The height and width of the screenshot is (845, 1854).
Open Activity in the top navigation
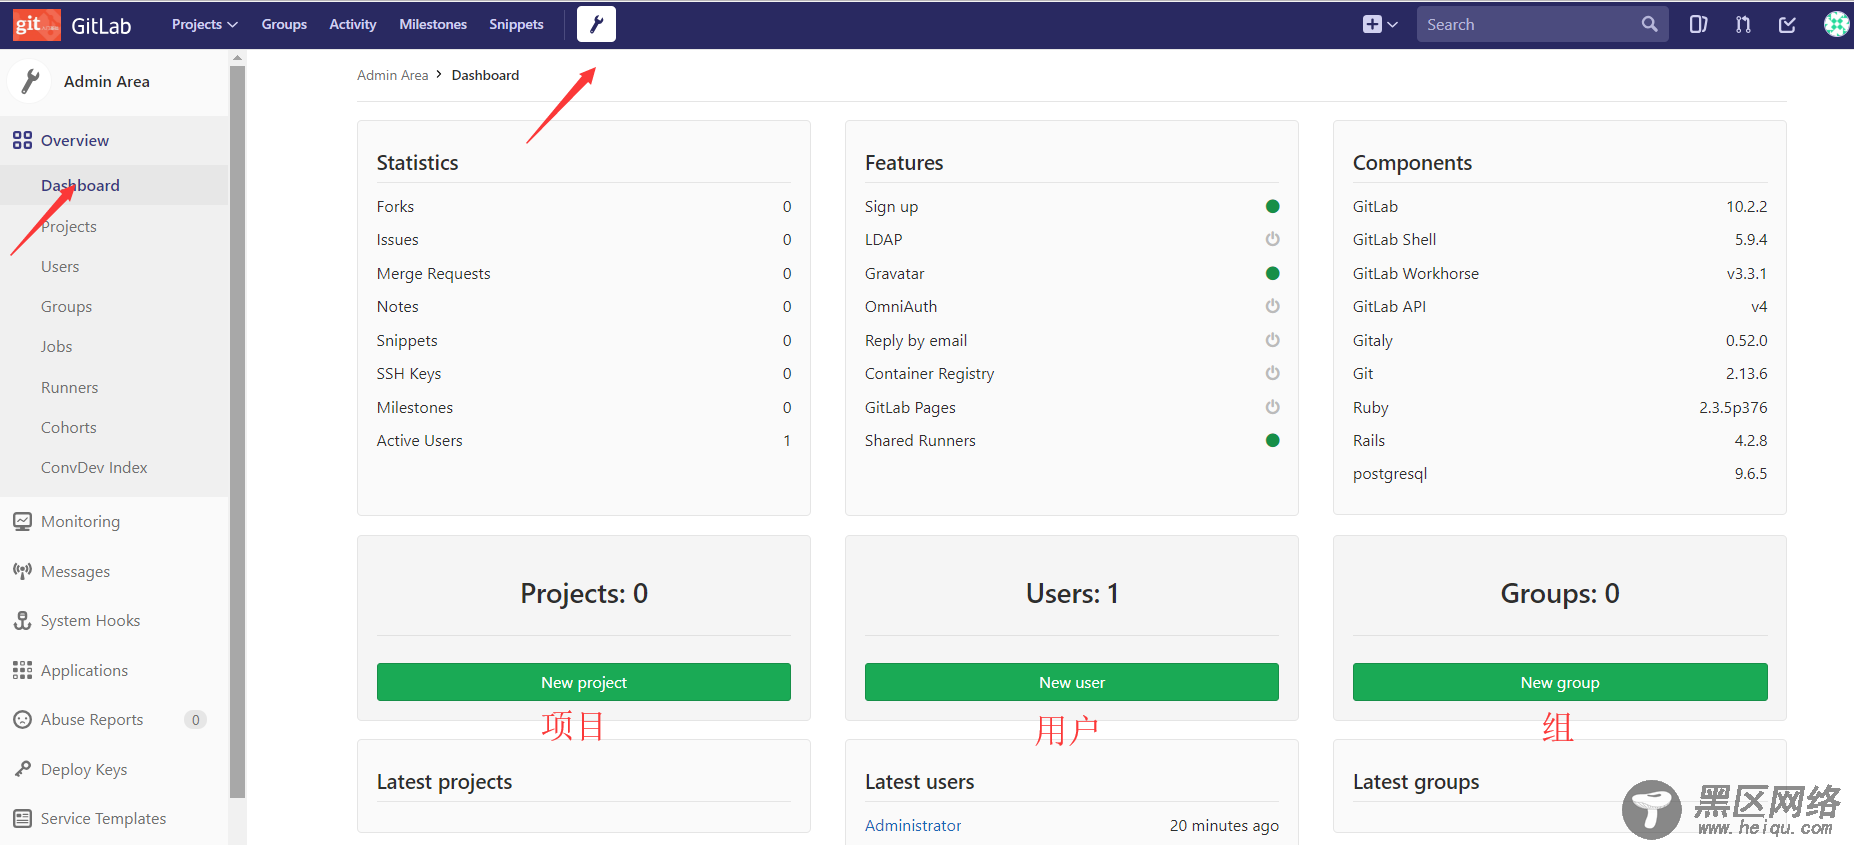(353, 24)
